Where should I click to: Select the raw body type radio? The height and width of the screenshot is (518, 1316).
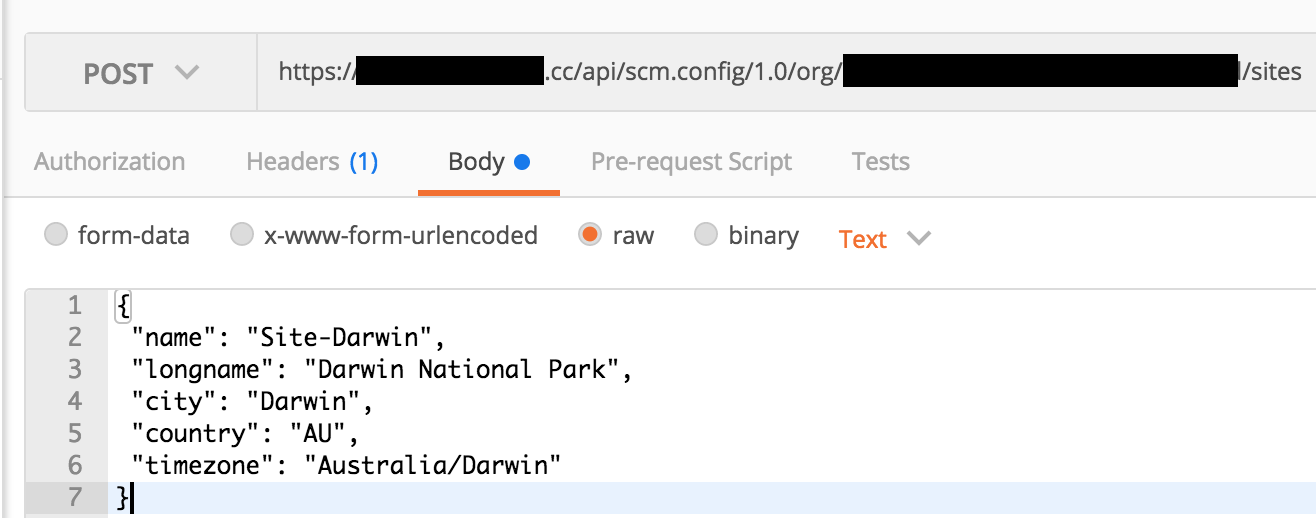tap(590, 236)
